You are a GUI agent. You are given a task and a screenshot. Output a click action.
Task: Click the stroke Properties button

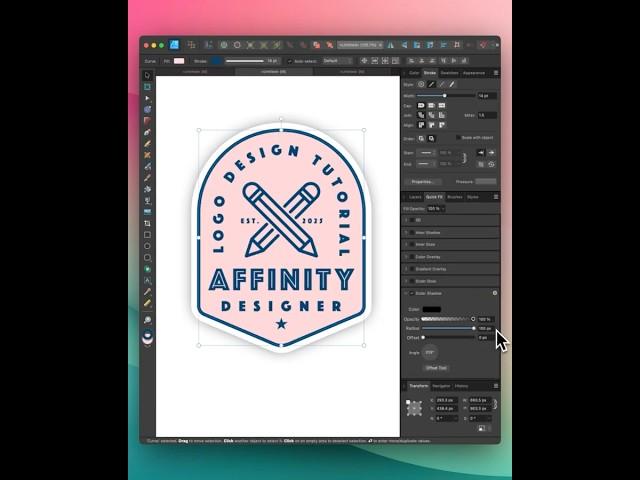click(422, 182)
